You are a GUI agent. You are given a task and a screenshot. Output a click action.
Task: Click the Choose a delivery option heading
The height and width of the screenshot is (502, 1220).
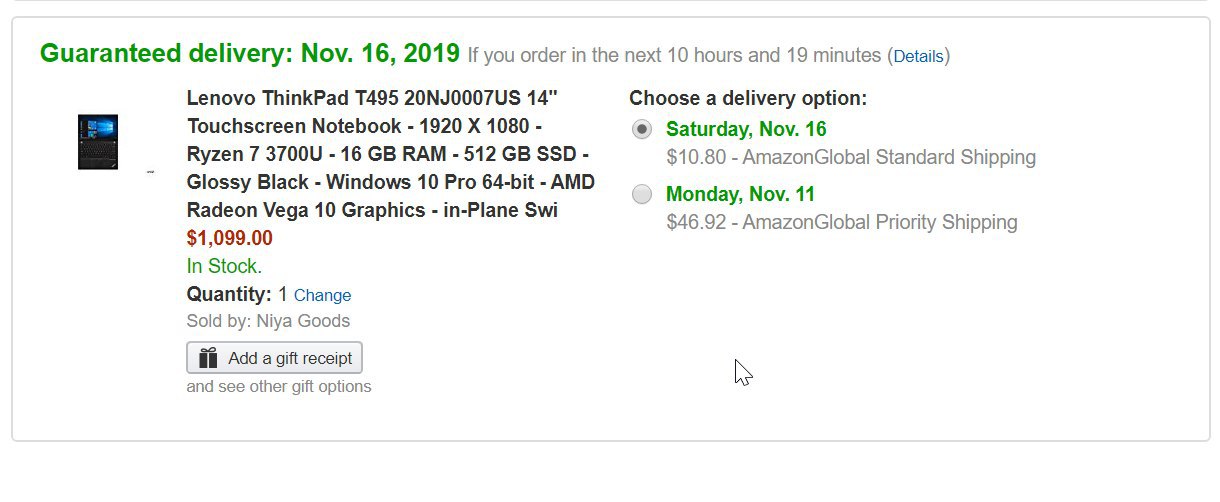[748, 98]
